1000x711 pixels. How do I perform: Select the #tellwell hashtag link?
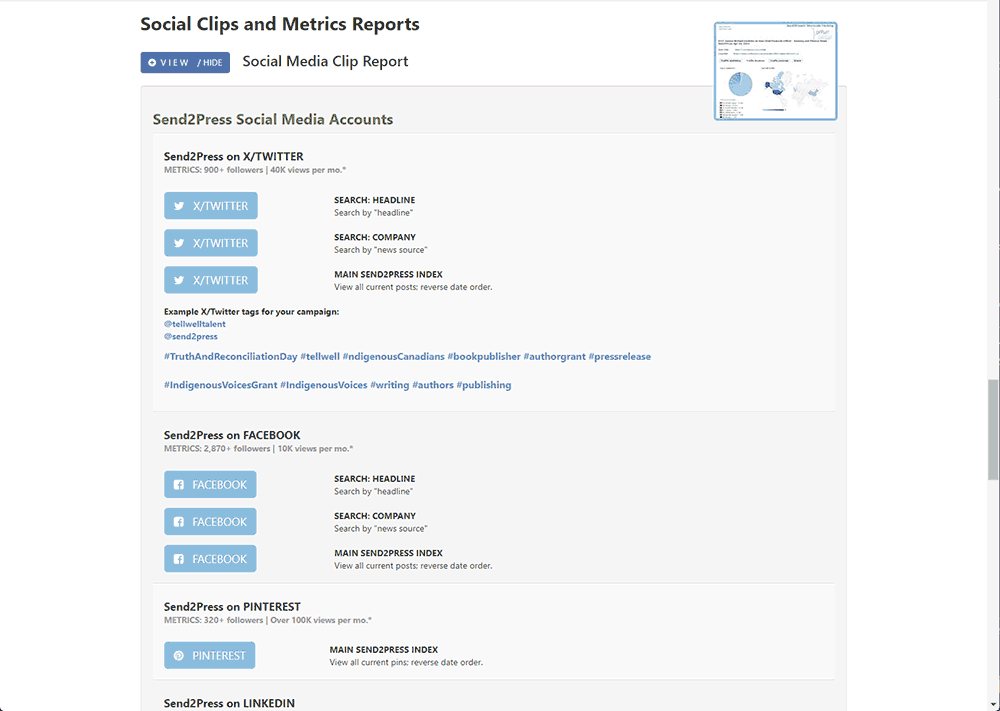point(319,357)
